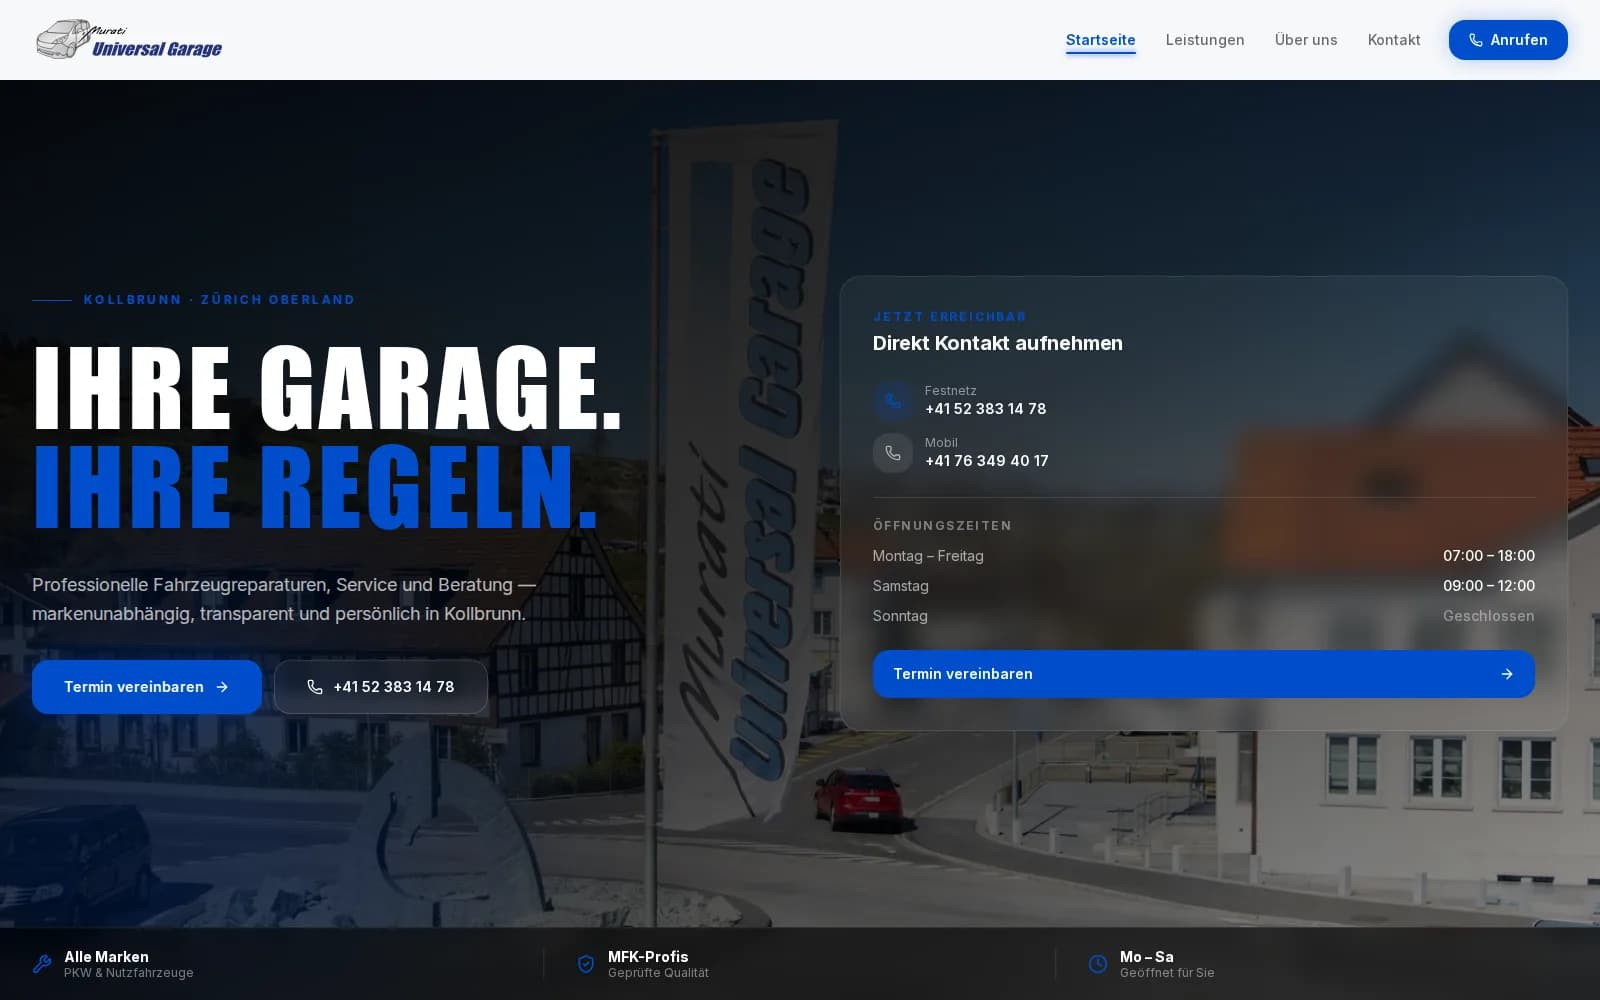Click the Direkt Kontakt aufnehmen heading

(x=998, y=343)
